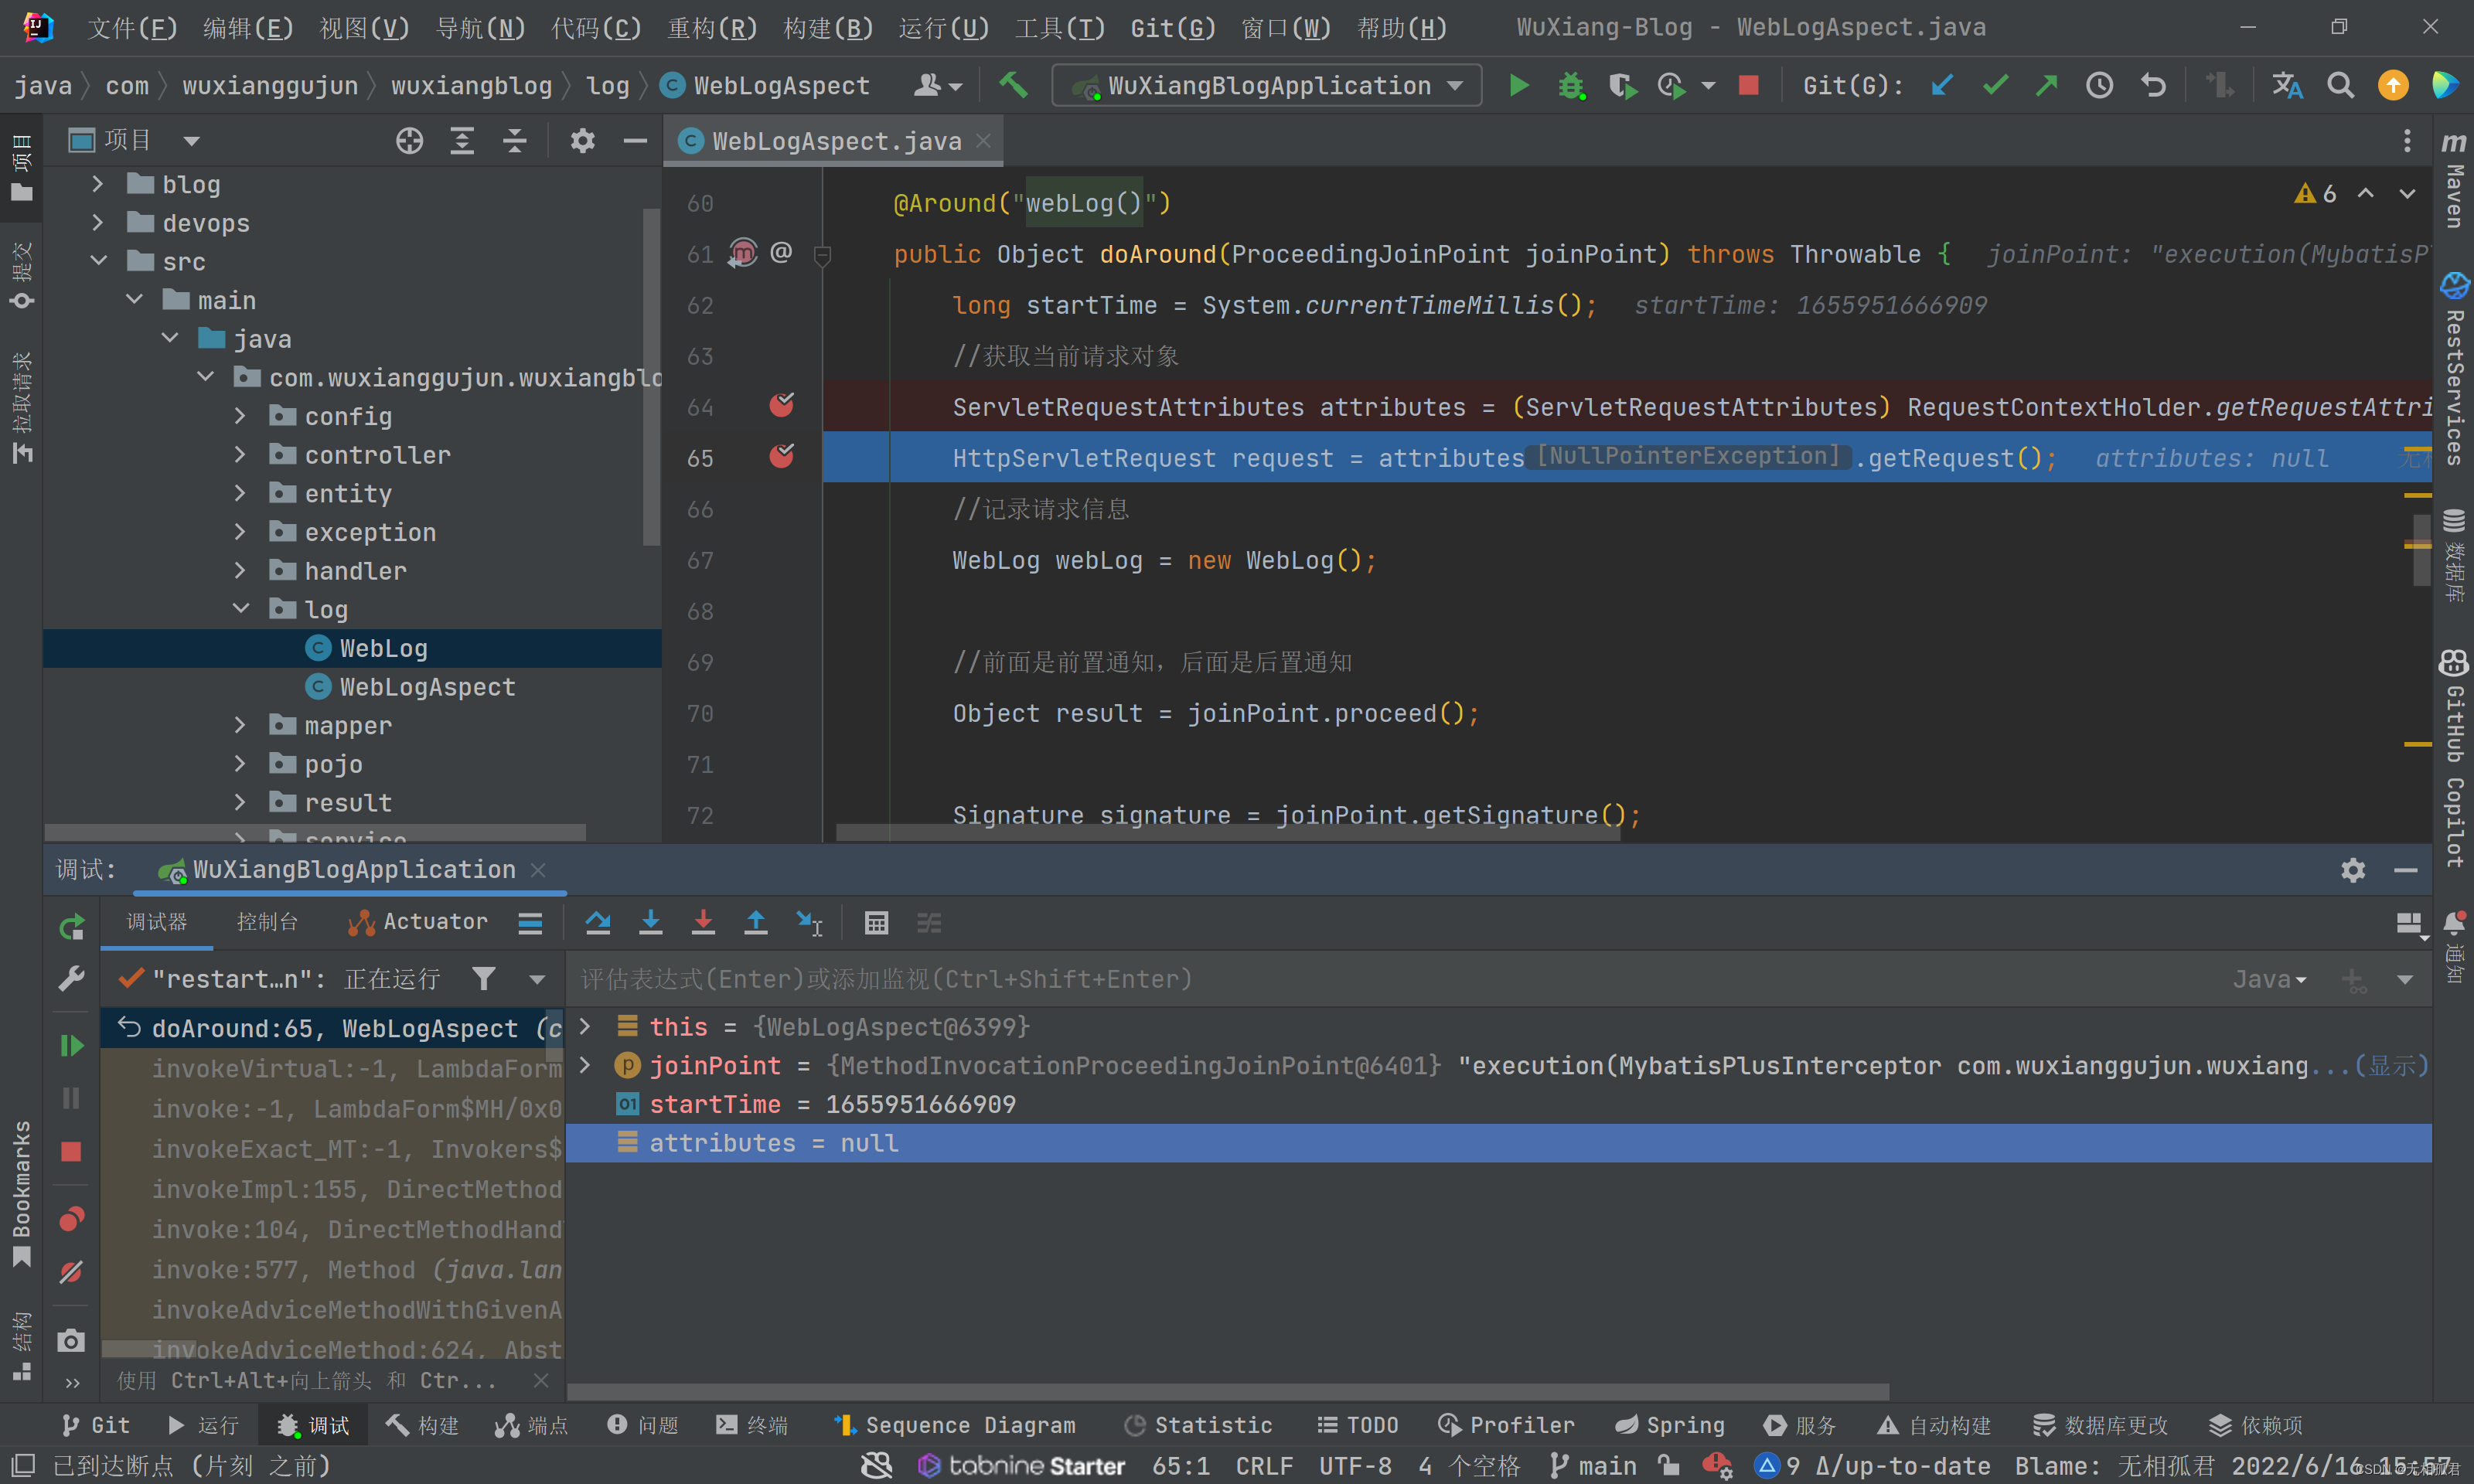Click the Step Into debug icon

[651, 922]
